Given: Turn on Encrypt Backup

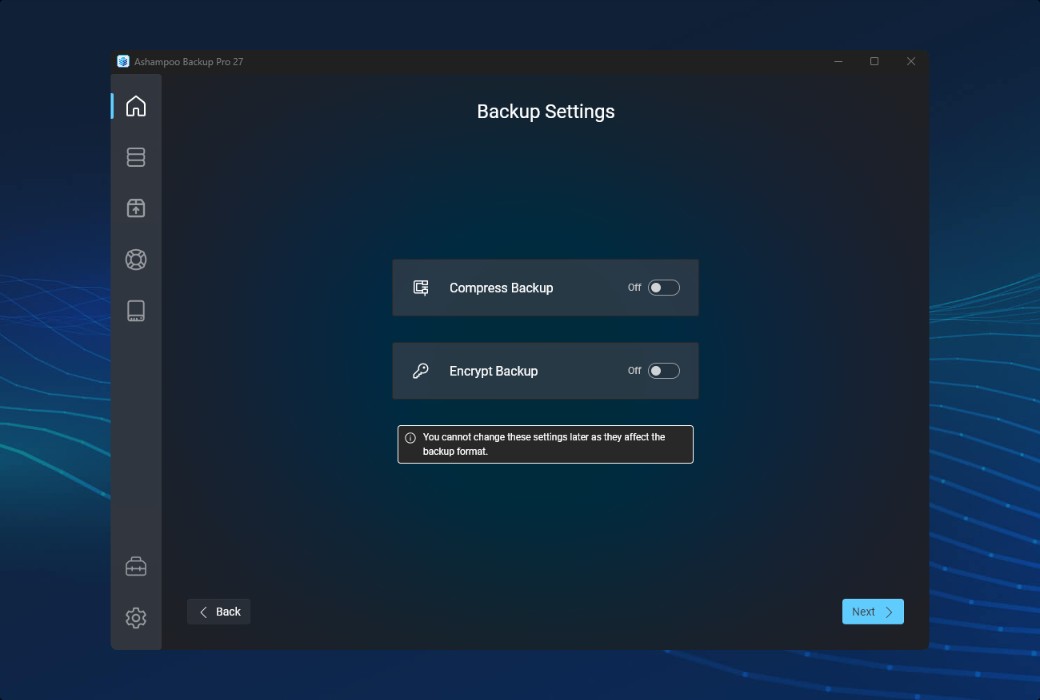Looking at the screenshot, I should click(661, 370).
